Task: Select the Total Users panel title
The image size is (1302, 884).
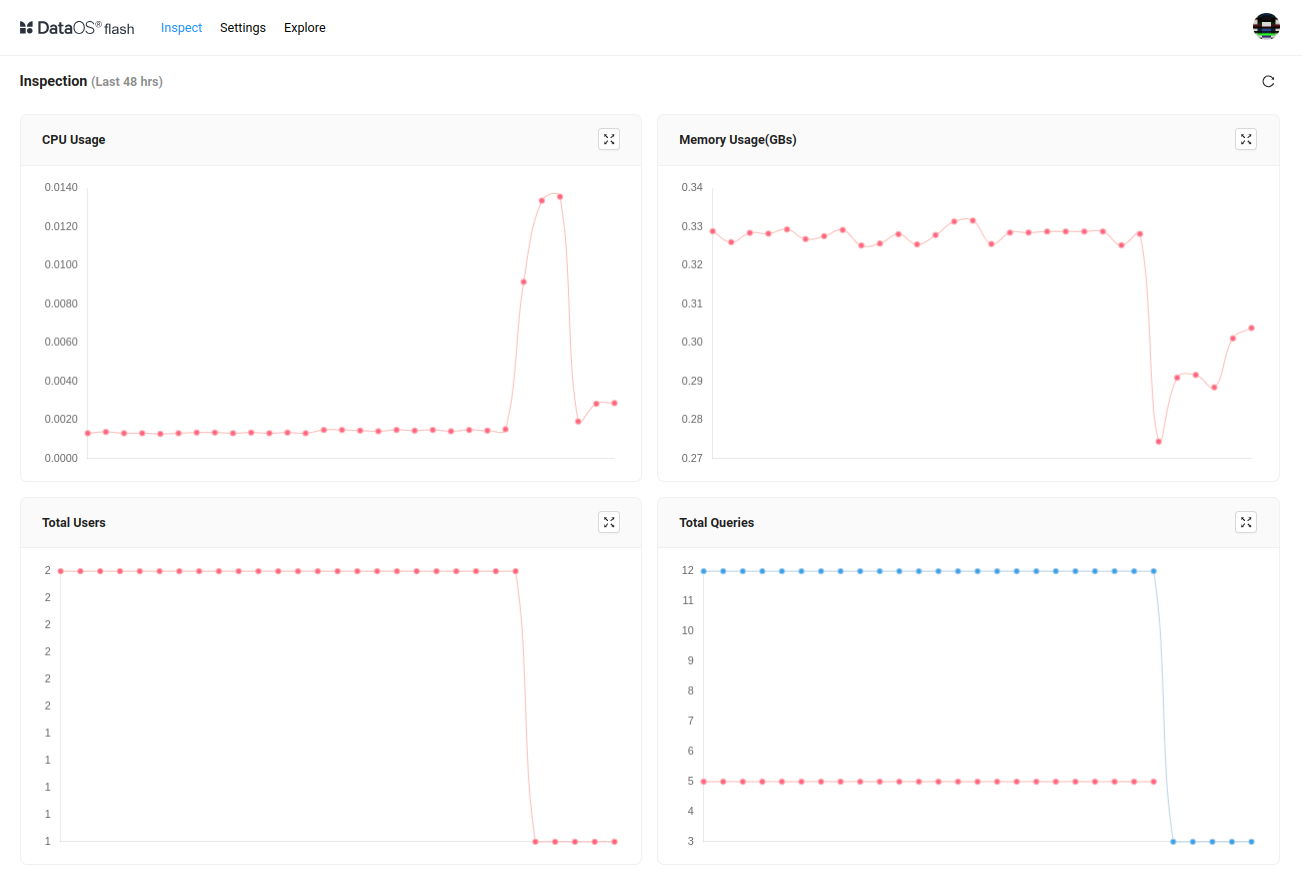Action: (x=74, y=523)
